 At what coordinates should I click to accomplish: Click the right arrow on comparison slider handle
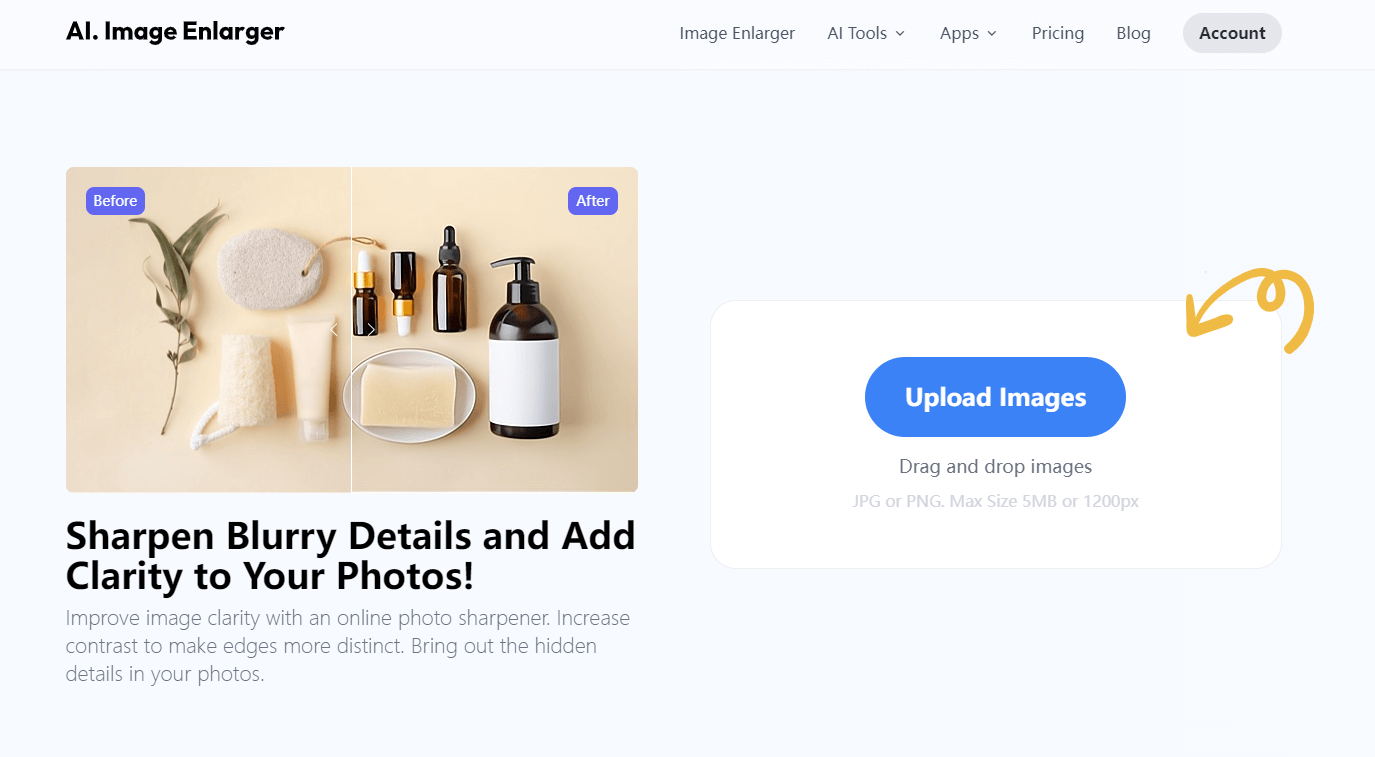tap(371, 329)
